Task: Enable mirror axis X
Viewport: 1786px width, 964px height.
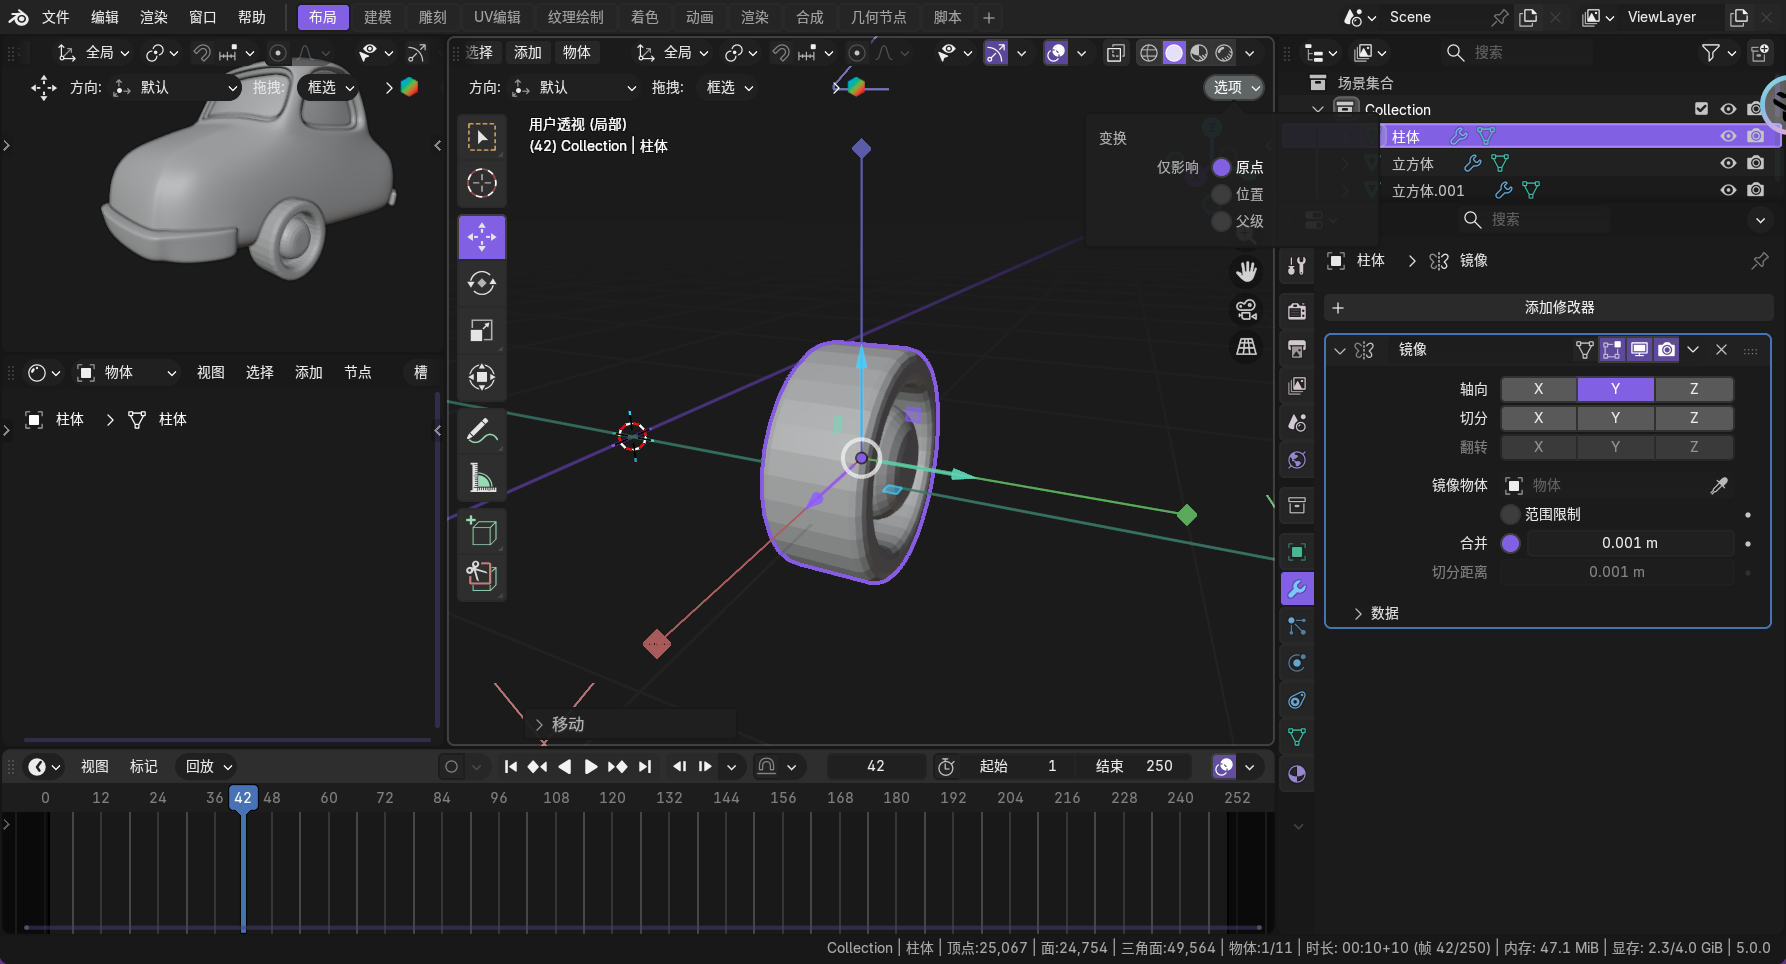Action: pos(1538,389)
